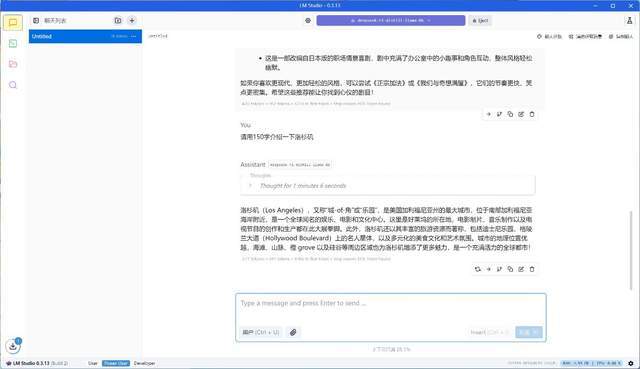The image size is (640, 369).
Task: Copy the Los Angeles response
Action: [510, 269]
